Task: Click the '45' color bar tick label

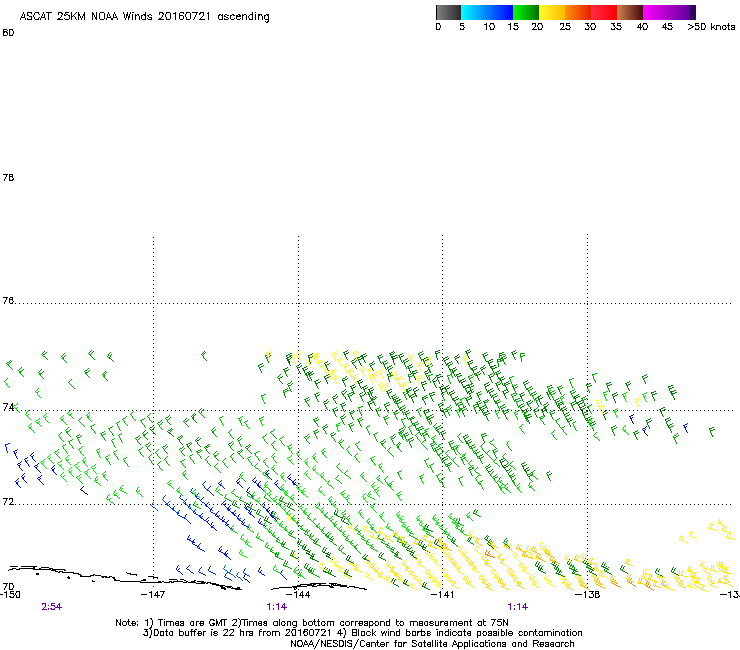Action: point(667,27)
